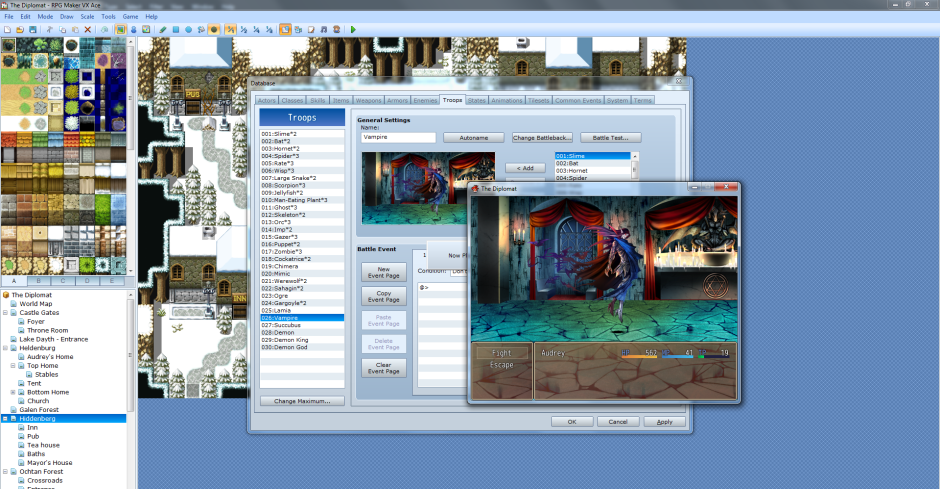Image resolution: width=940 pixels, height=489 pixels.
Task: Click the Clear Event Page button
Action: (x=384, y=369)
